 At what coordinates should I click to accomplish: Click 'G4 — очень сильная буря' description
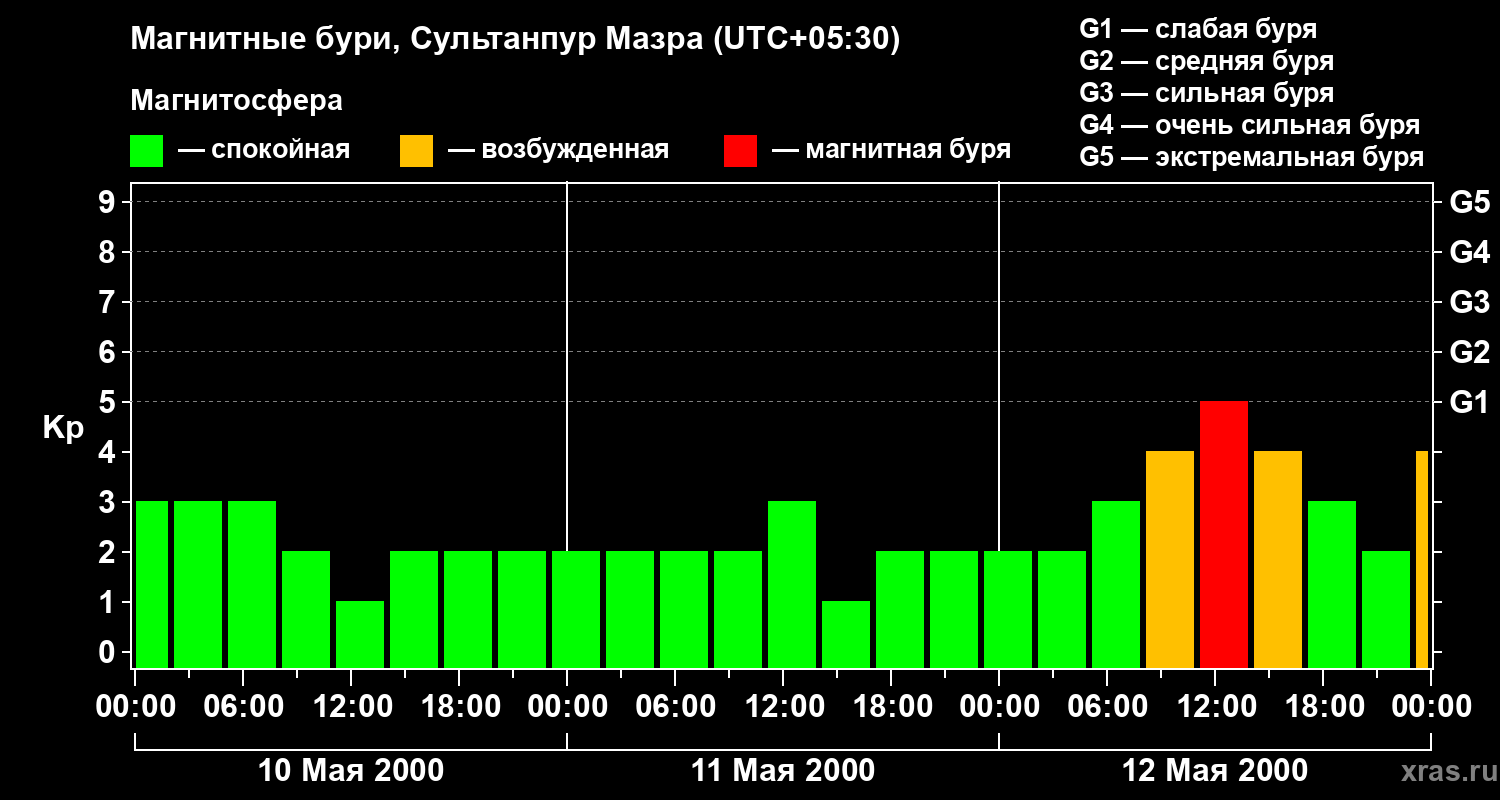coord(1249,125)
